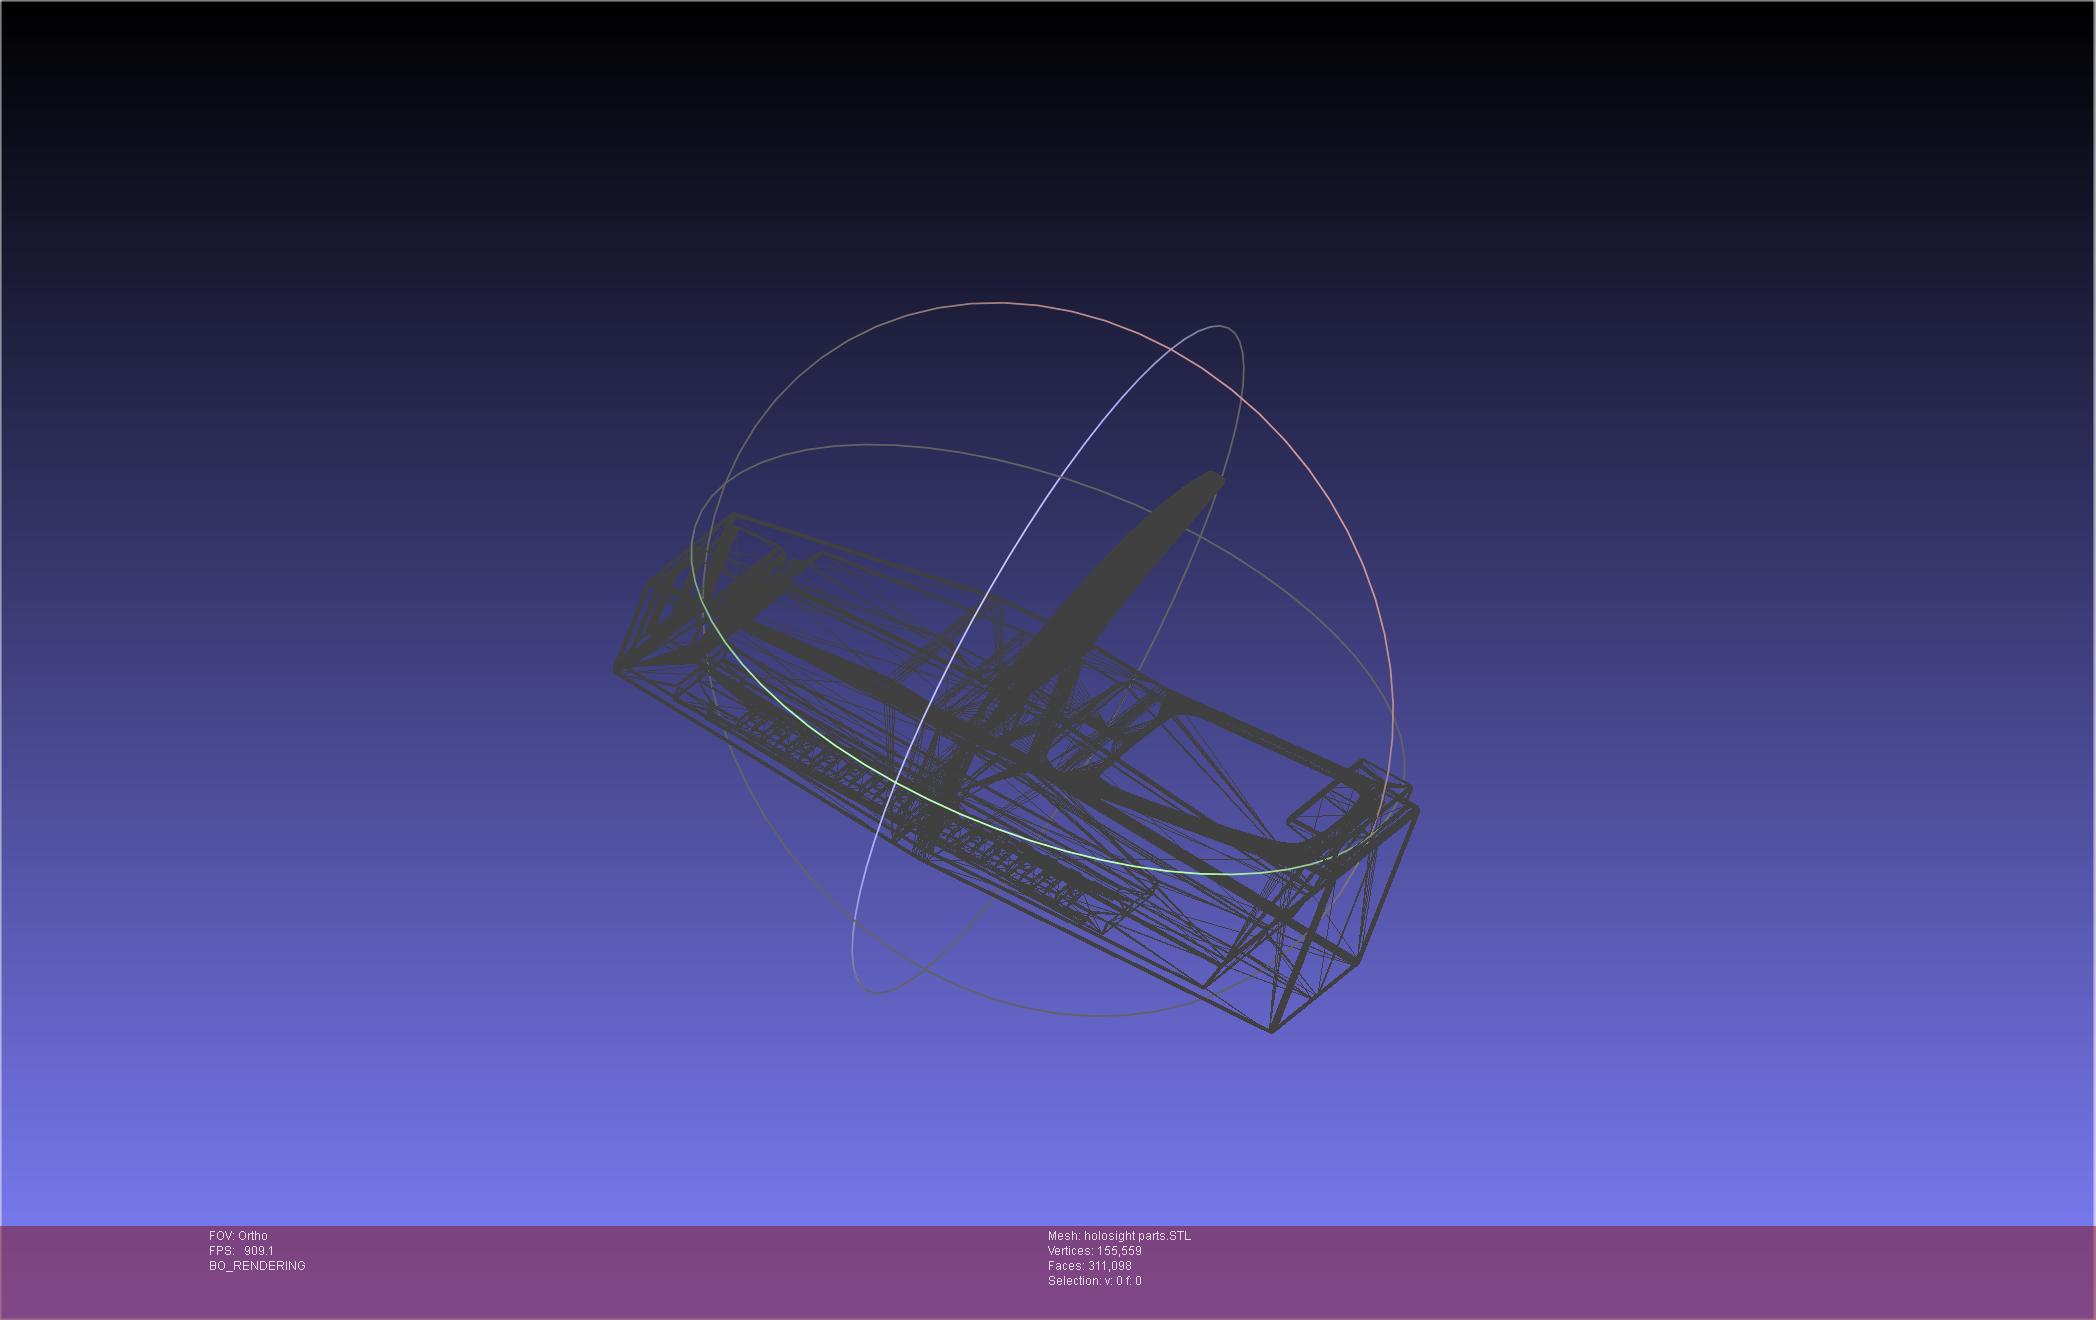
Task: Click the Faces: 311,098 count
Action: point(1089,1266)
